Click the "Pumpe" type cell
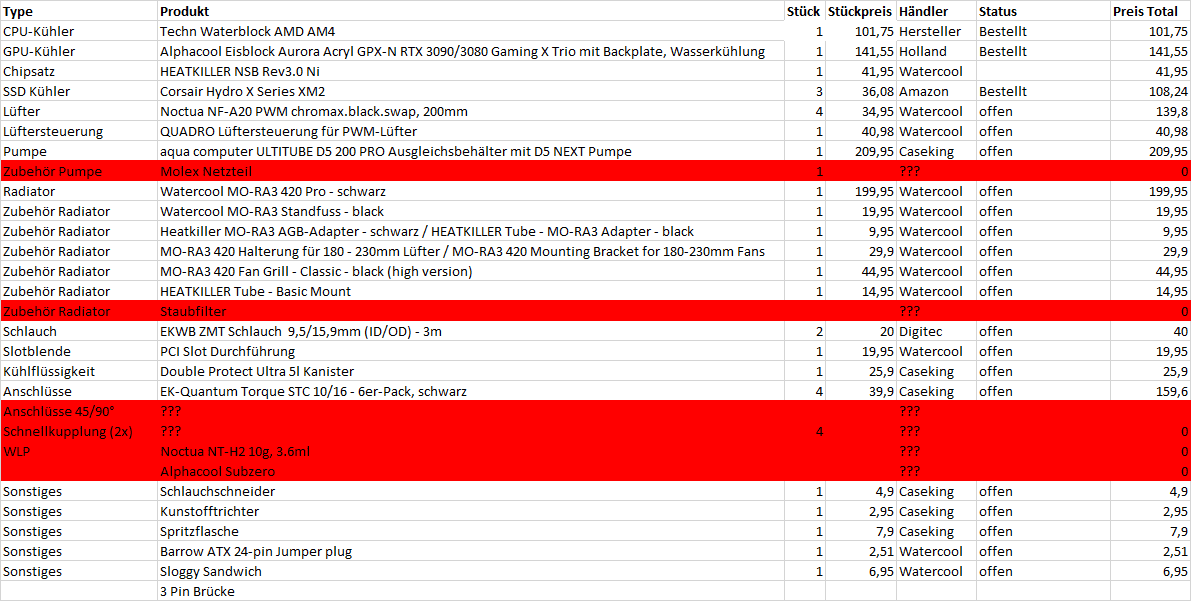This screenshot has height=601, width=1191. click(79, 151)
